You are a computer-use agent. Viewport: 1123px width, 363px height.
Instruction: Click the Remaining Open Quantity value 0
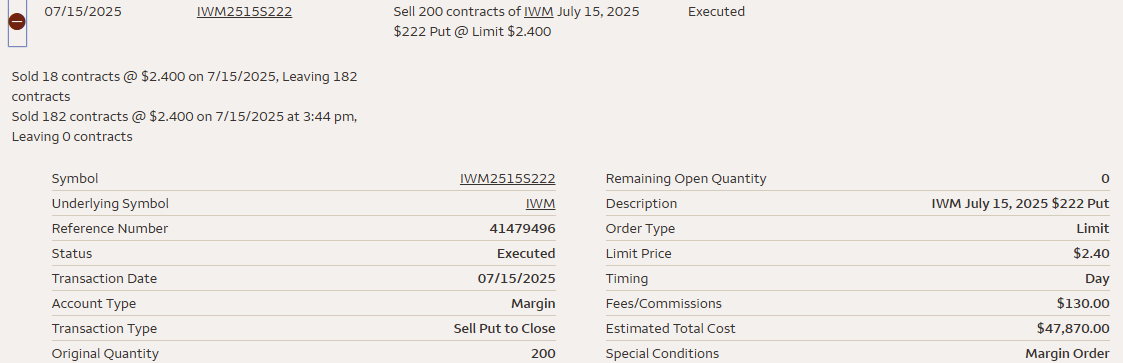1106,178
